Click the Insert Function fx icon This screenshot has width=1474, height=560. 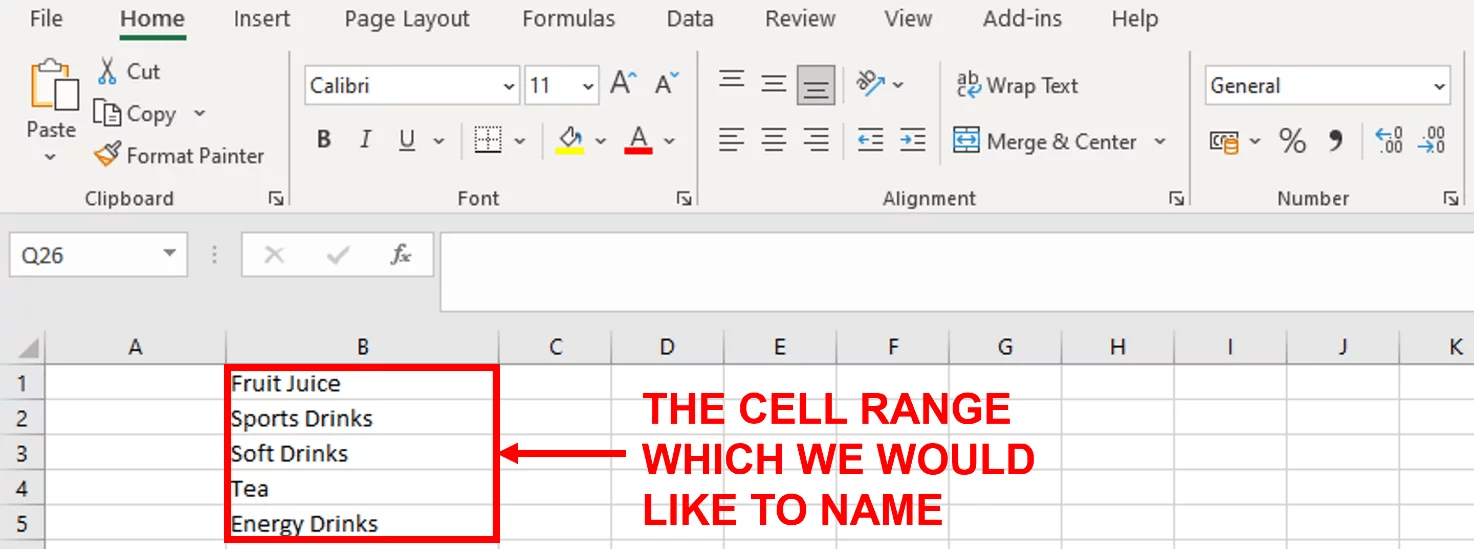pyautogui.click(x=401, y=255)
